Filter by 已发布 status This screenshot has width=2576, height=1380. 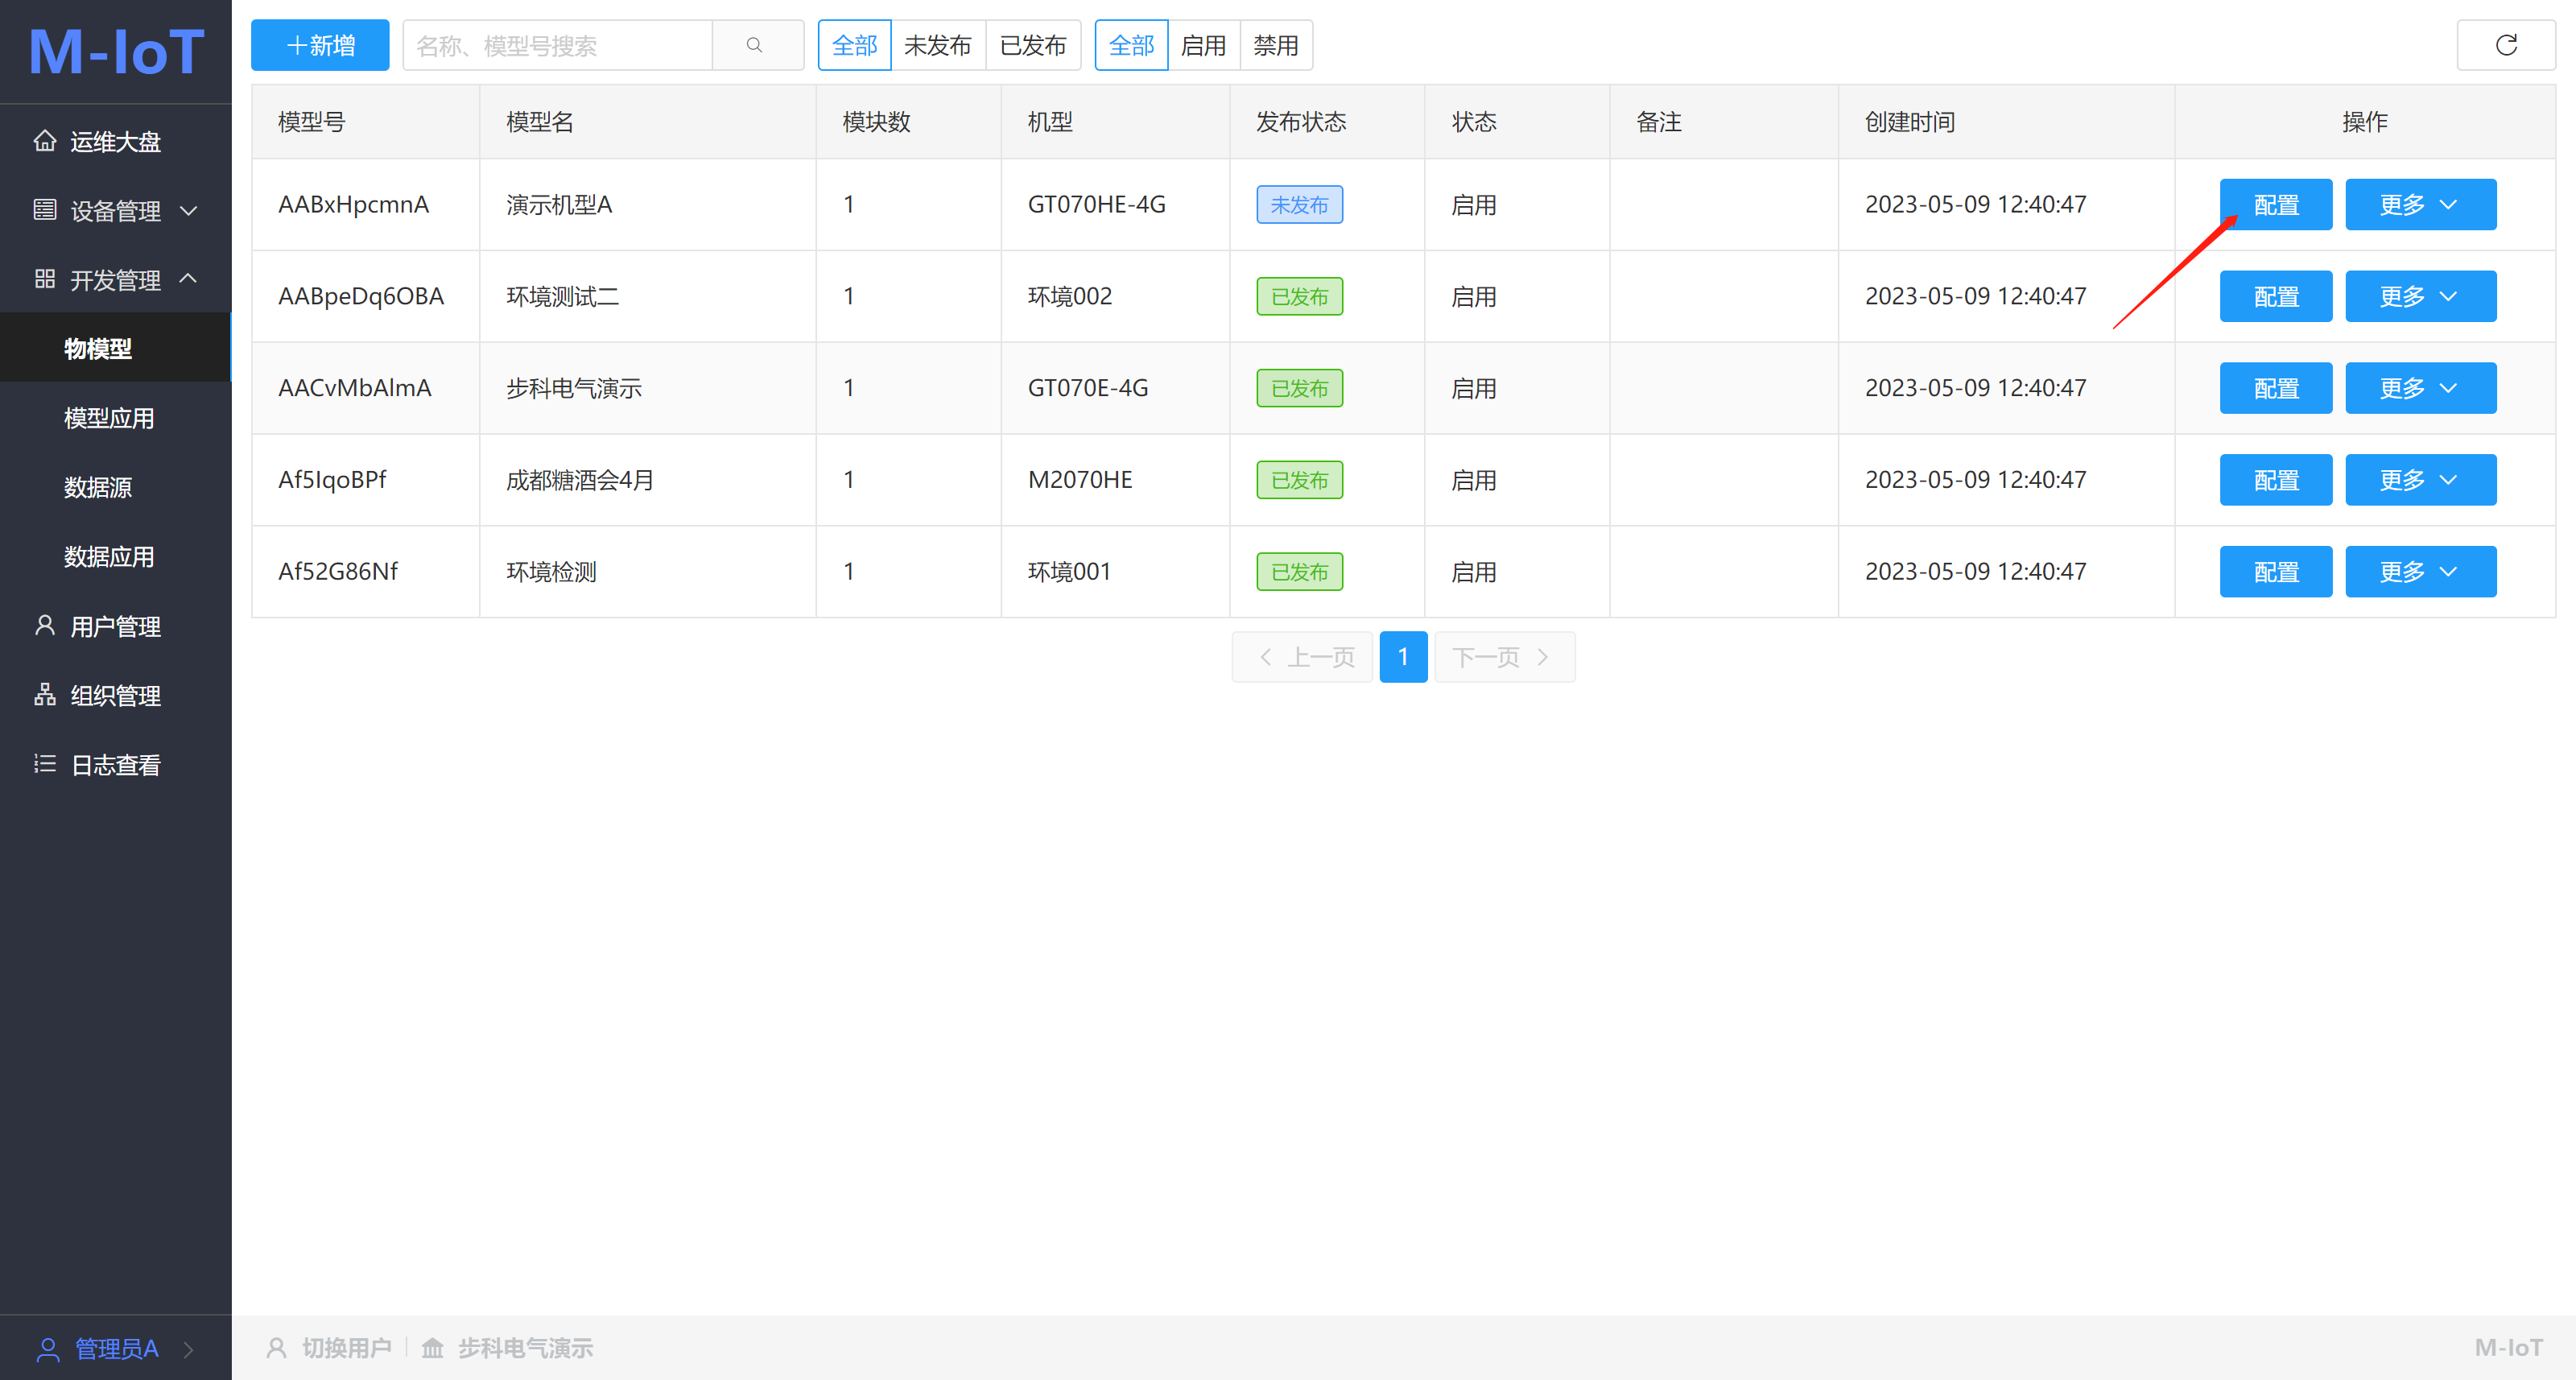tap(1033, 45)
